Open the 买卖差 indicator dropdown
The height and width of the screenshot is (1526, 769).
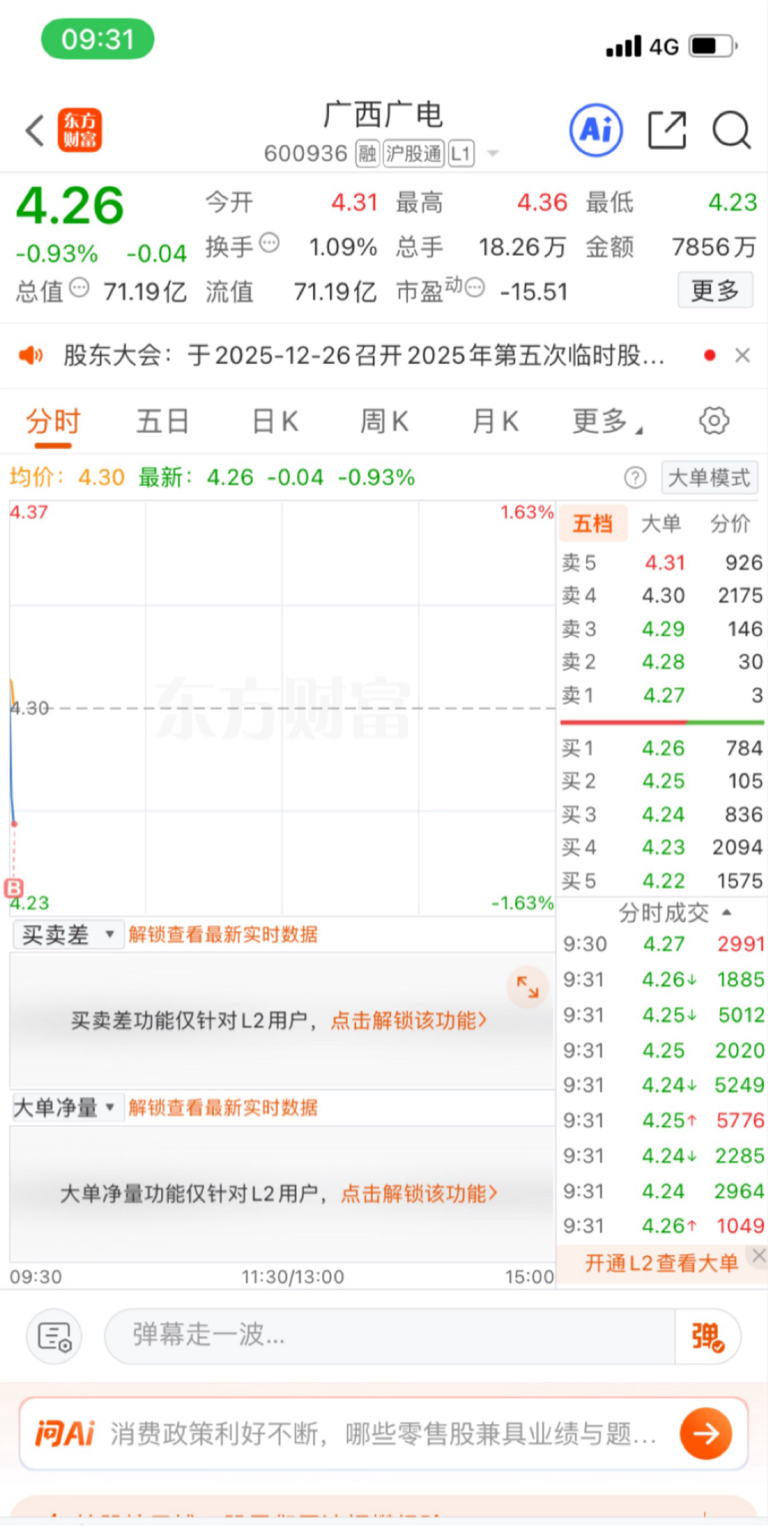tap(68, 935)
